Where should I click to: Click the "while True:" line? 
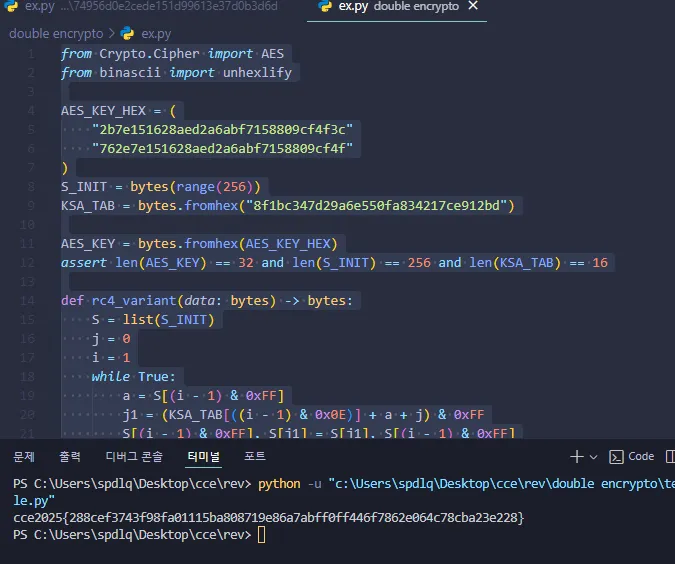[133, 377]
